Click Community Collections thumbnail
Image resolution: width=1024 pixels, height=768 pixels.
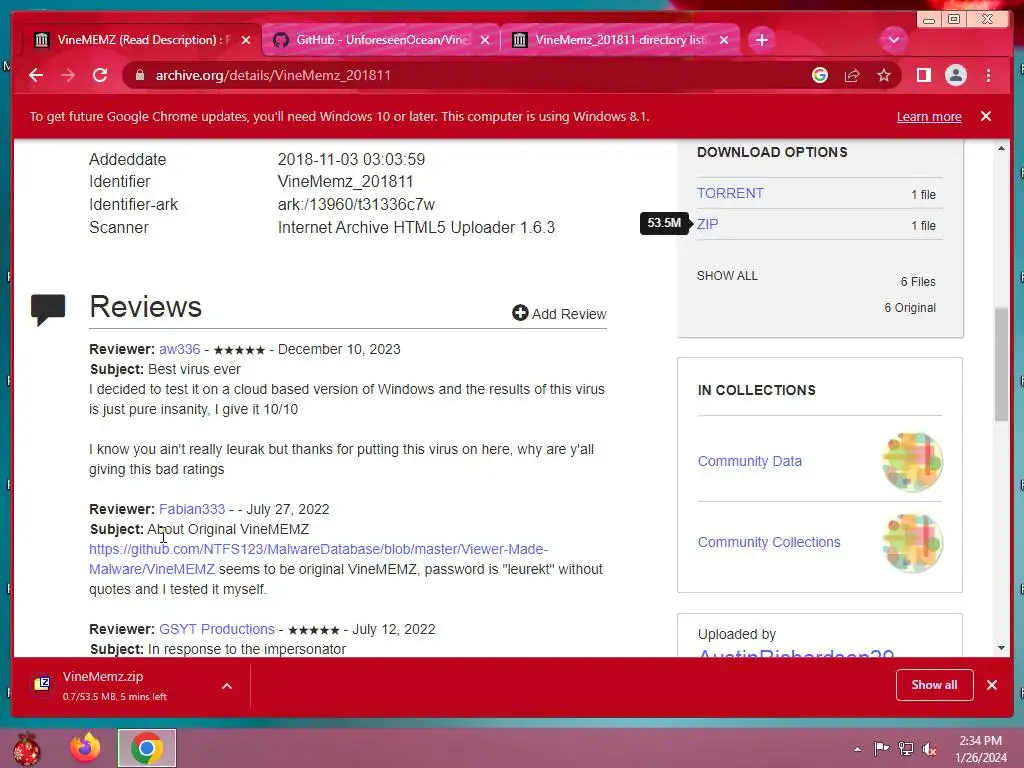(912, 543)
